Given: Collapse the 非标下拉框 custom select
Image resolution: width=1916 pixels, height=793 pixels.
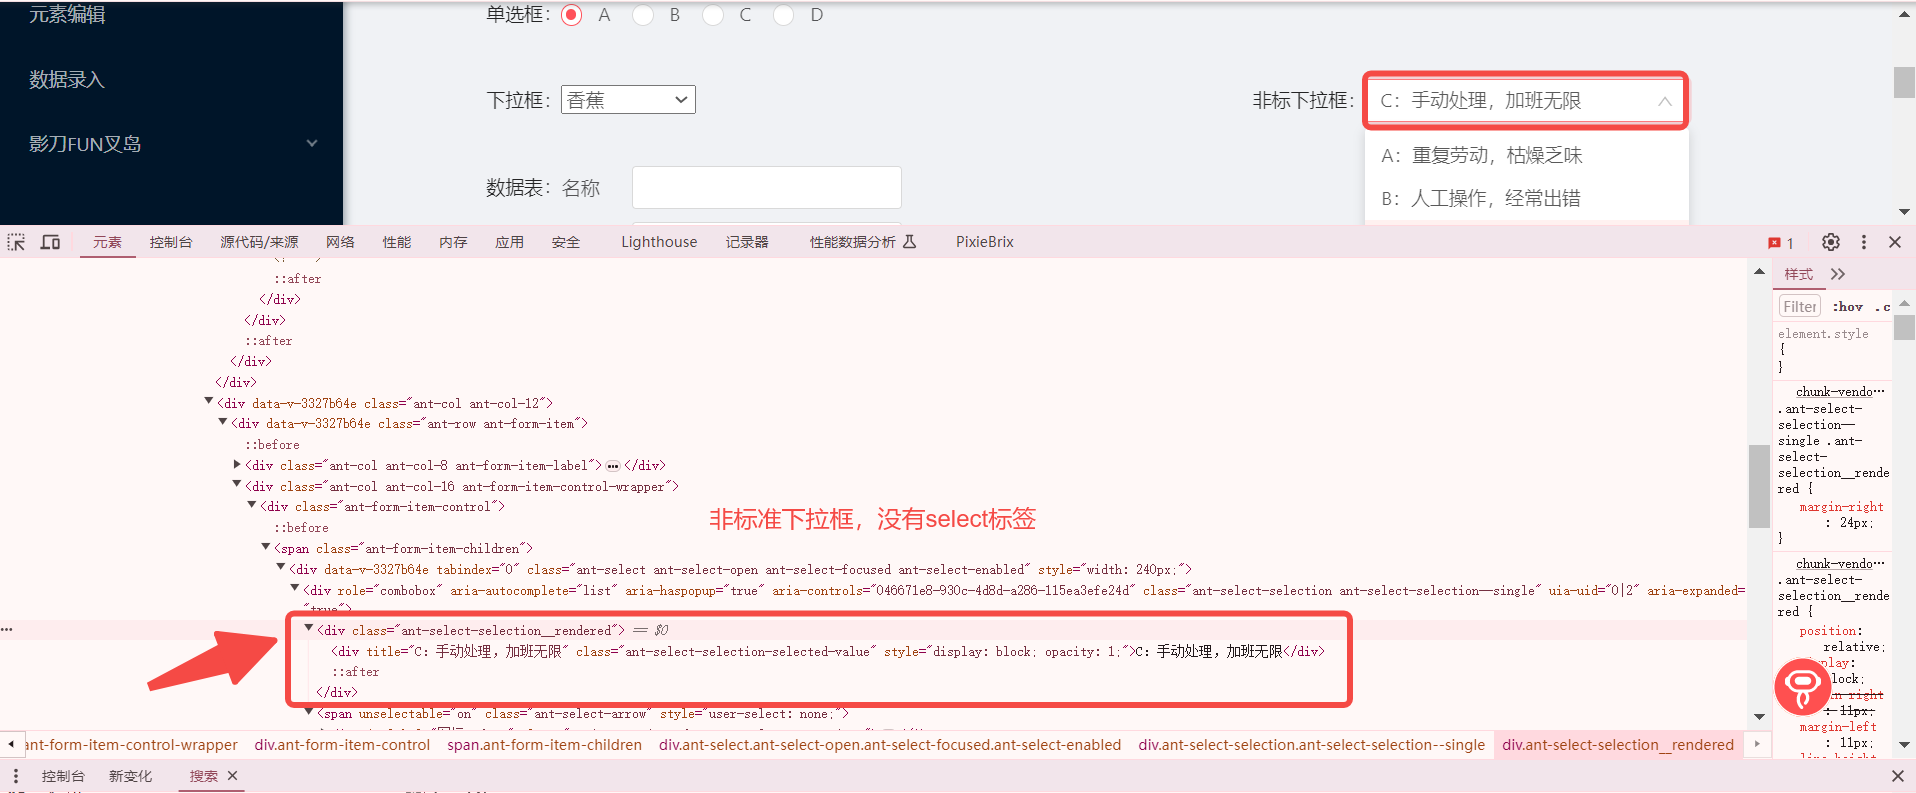Looking at the screenshot, I should [x=1526, y=100].
